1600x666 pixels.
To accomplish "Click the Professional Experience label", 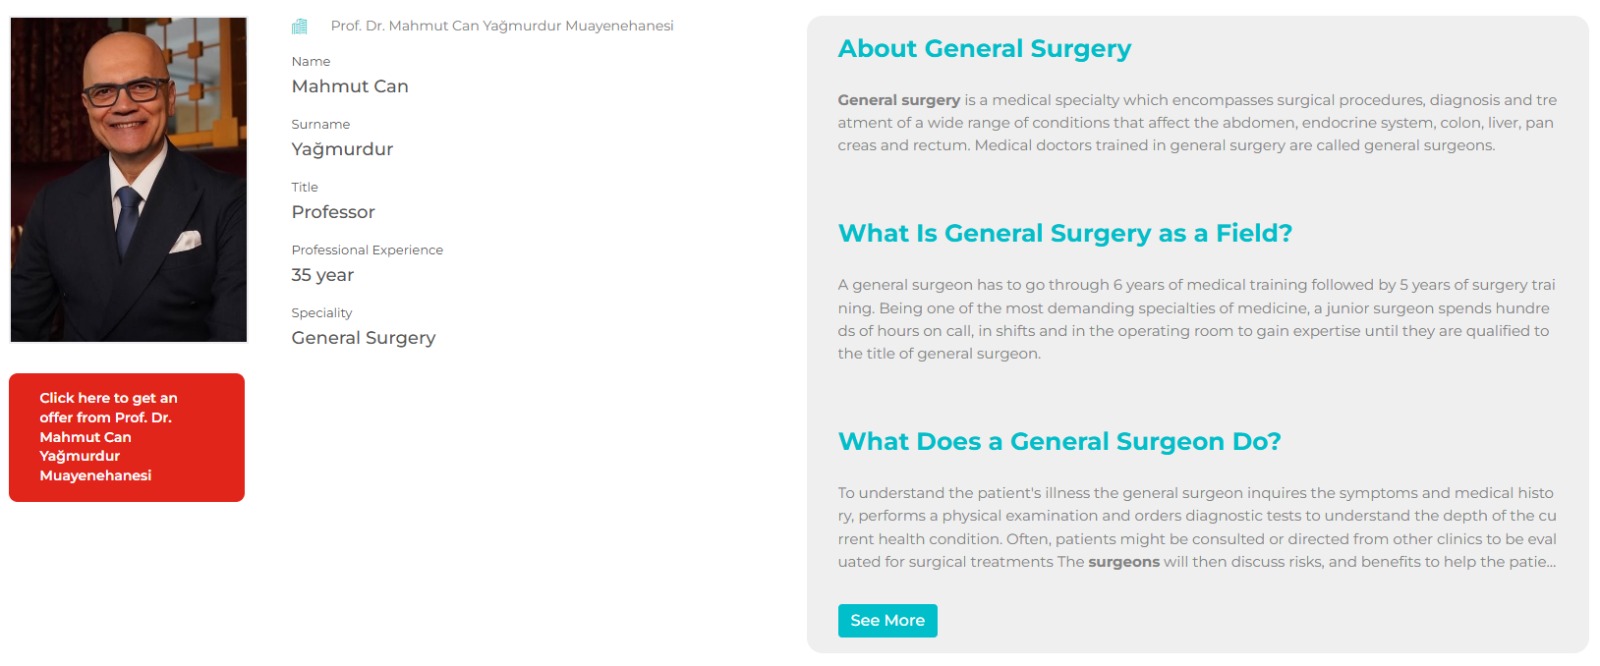I will [367, 250].
